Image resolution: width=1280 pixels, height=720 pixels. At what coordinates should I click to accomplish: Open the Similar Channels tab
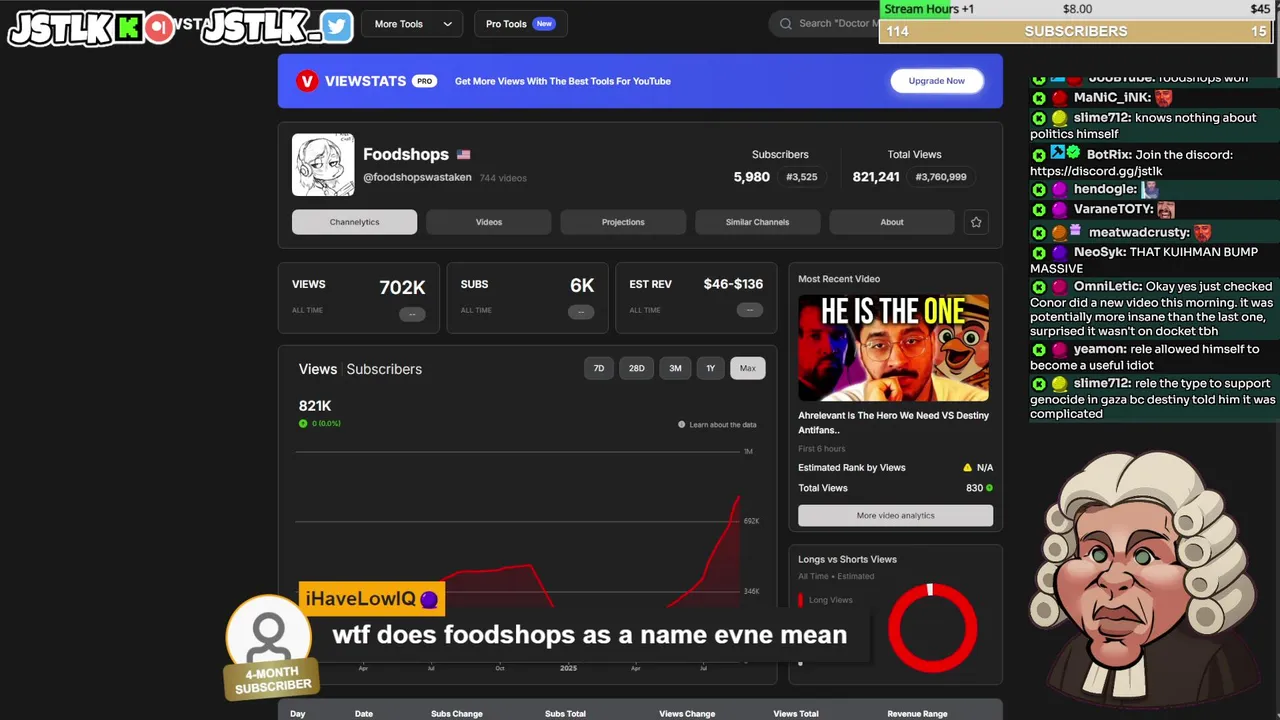pos(757,222)
